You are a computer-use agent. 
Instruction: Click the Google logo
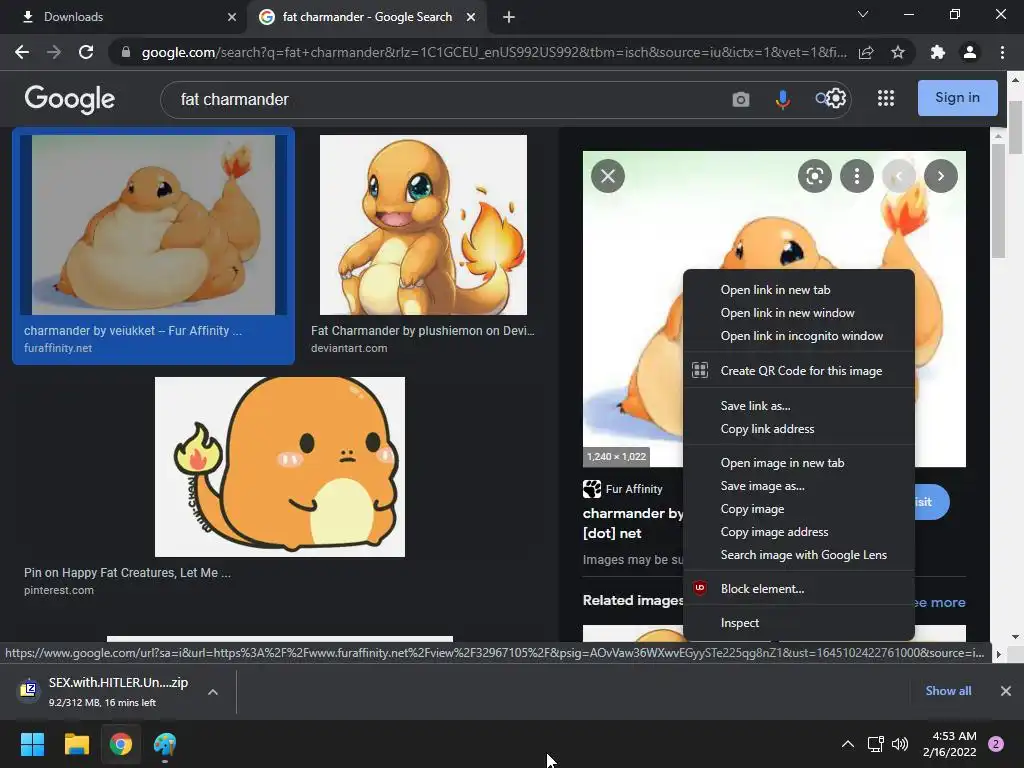(x=69, y=99)
